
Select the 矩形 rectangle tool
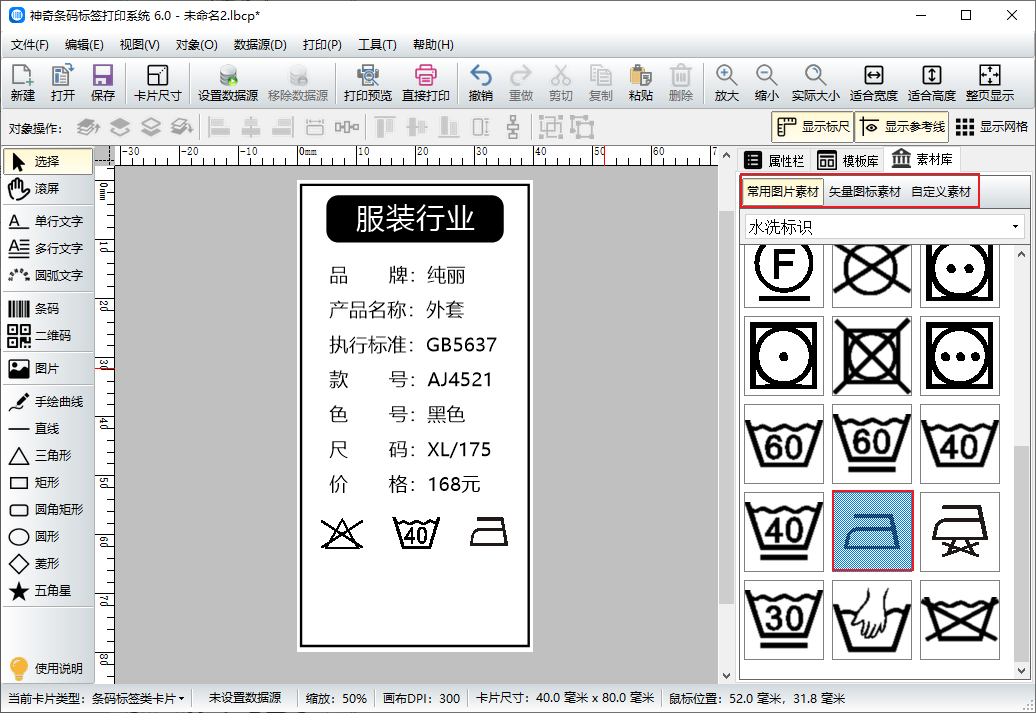point(48,483)
